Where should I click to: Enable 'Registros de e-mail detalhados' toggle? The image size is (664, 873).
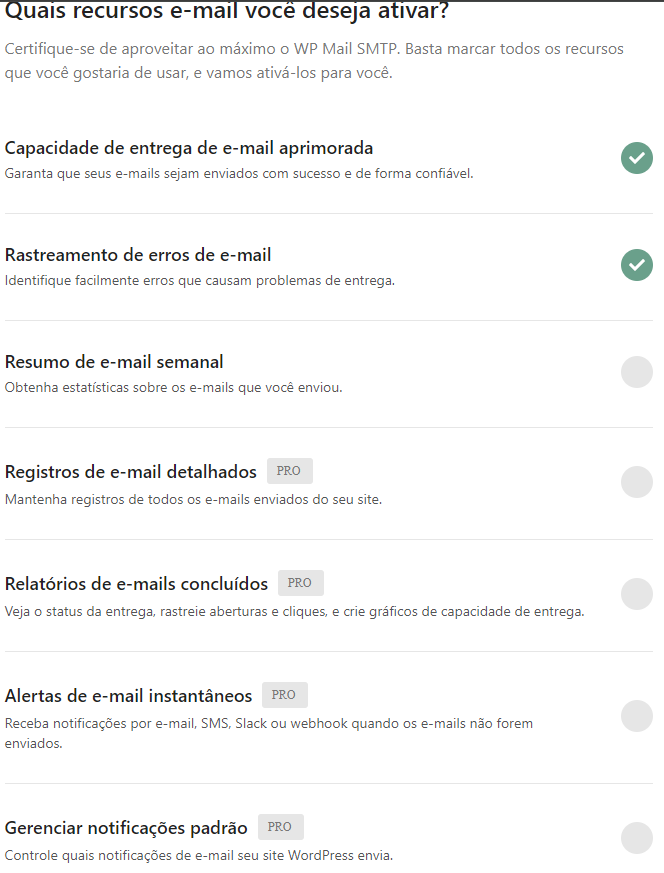[636, 482]
